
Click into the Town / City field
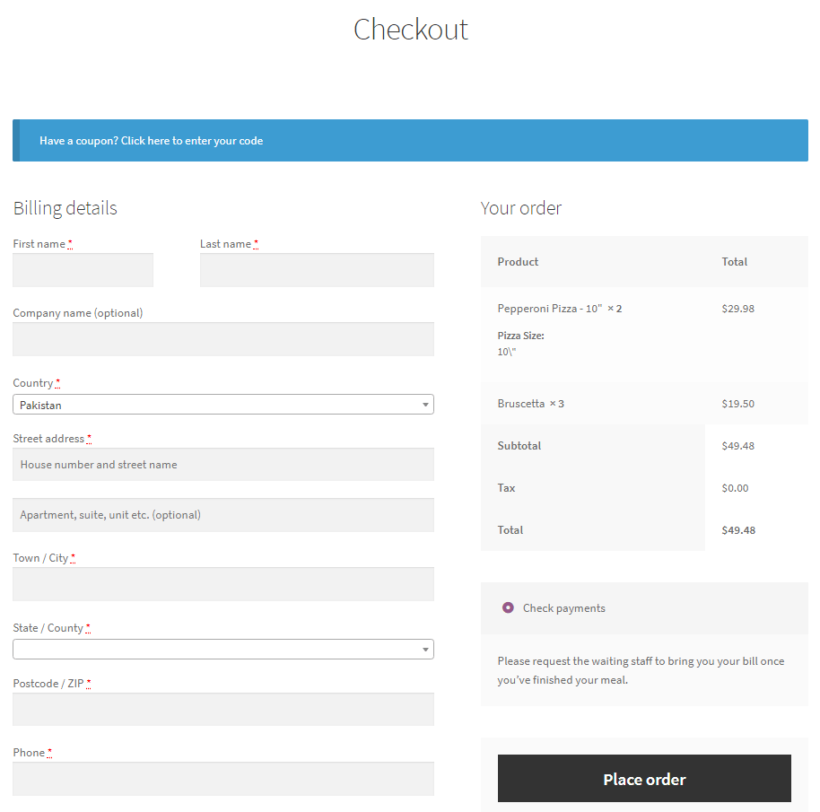point(222,584)
